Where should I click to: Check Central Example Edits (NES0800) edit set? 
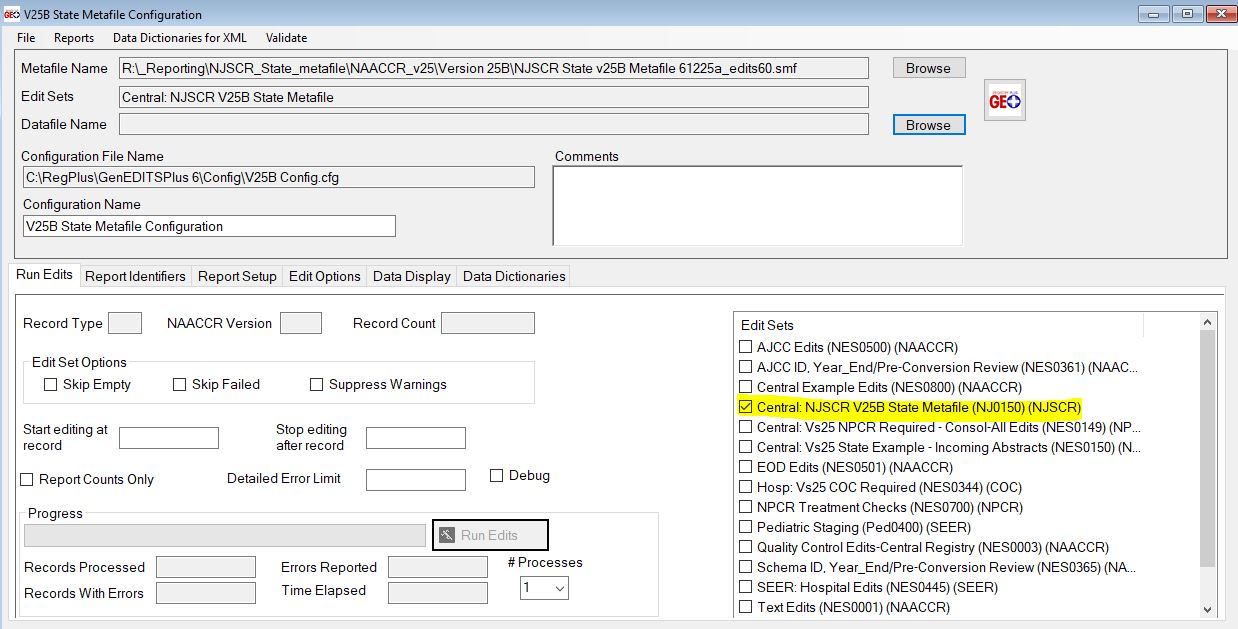[x=745, y=387]
